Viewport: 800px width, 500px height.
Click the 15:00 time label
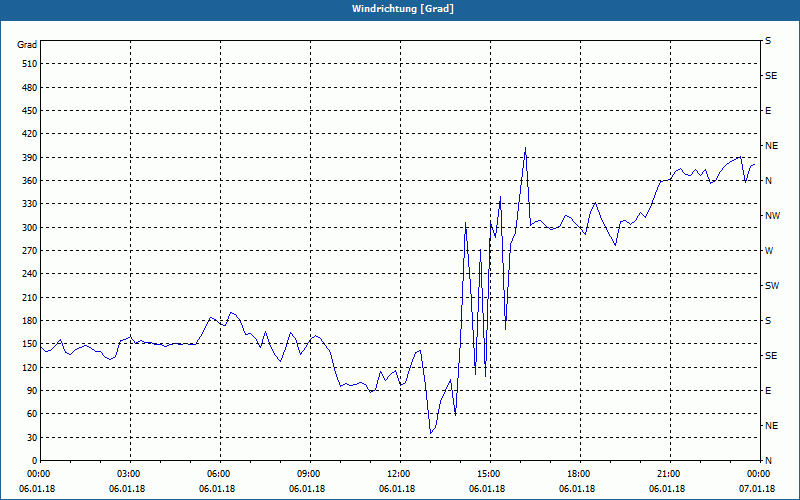coord(487,474)
